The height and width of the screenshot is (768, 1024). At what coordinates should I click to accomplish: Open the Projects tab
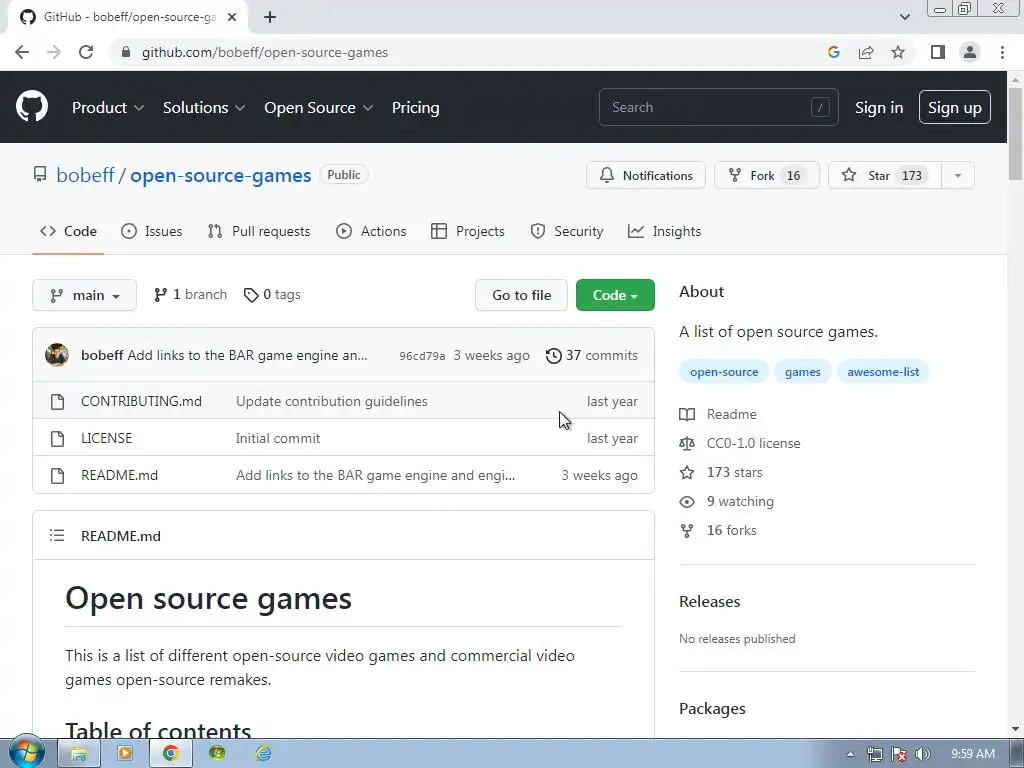pyautogui.click(x=468, y=231)
